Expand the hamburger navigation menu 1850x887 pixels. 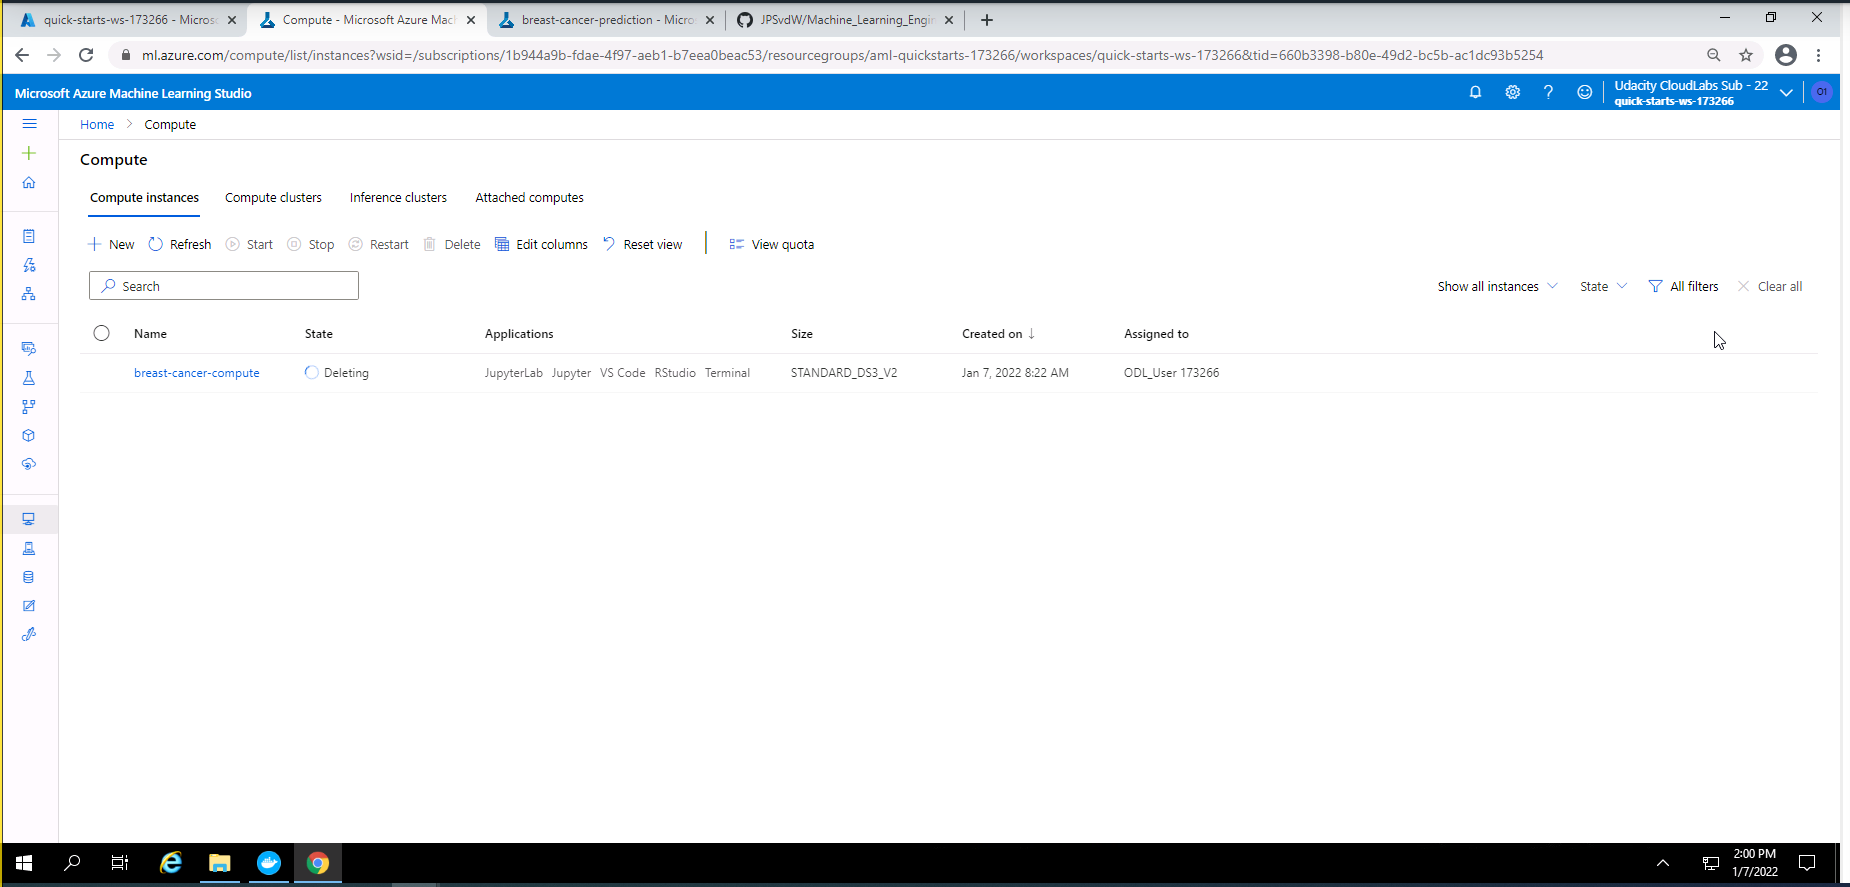29,124
